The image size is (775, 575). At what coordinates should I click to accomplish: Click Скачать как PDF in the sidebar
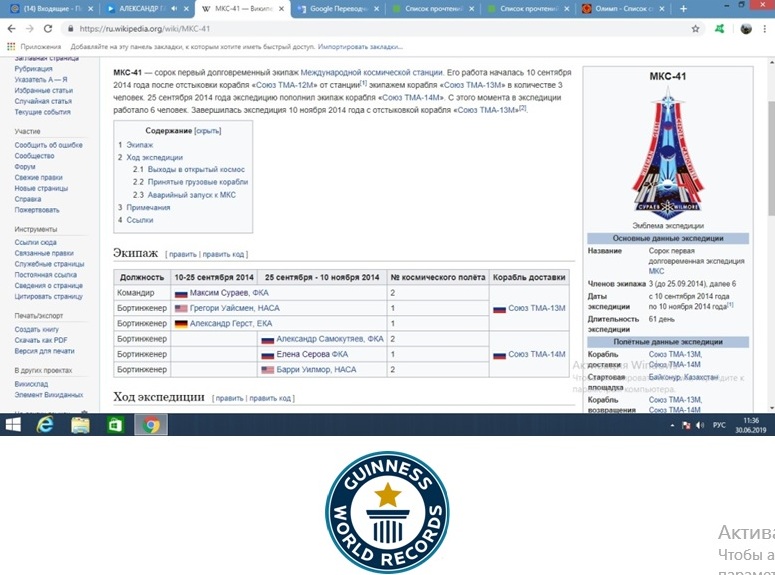[41, 340]
